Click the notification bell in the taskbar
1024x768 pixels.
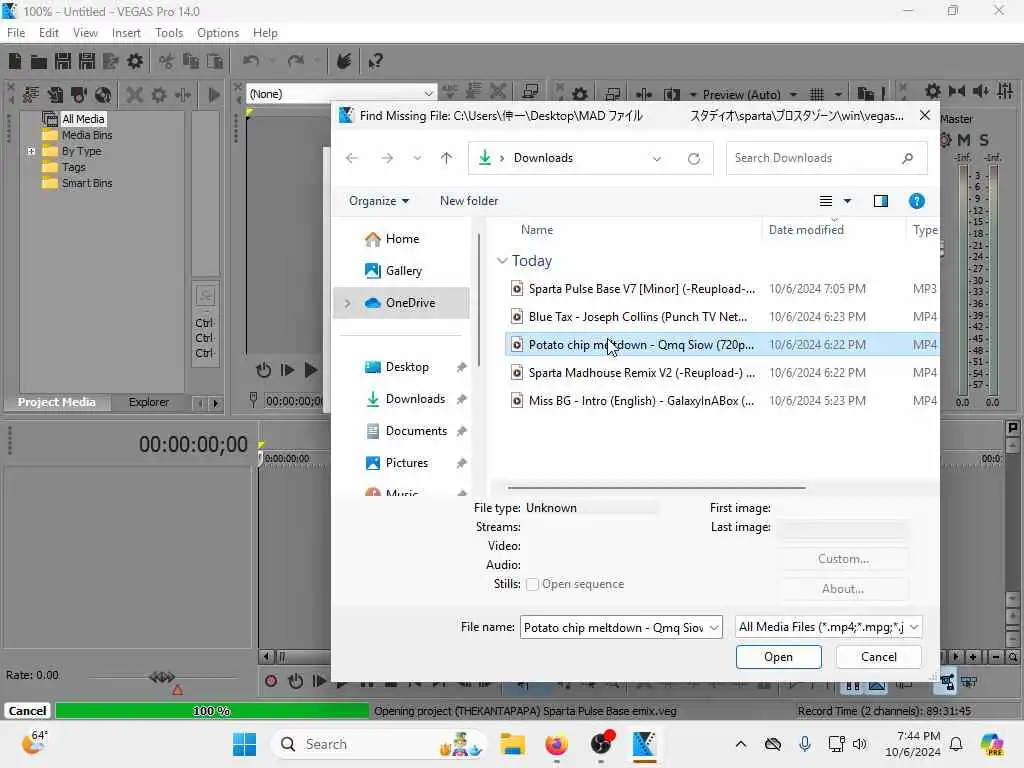pyautogui.click(x=956, y=744)
